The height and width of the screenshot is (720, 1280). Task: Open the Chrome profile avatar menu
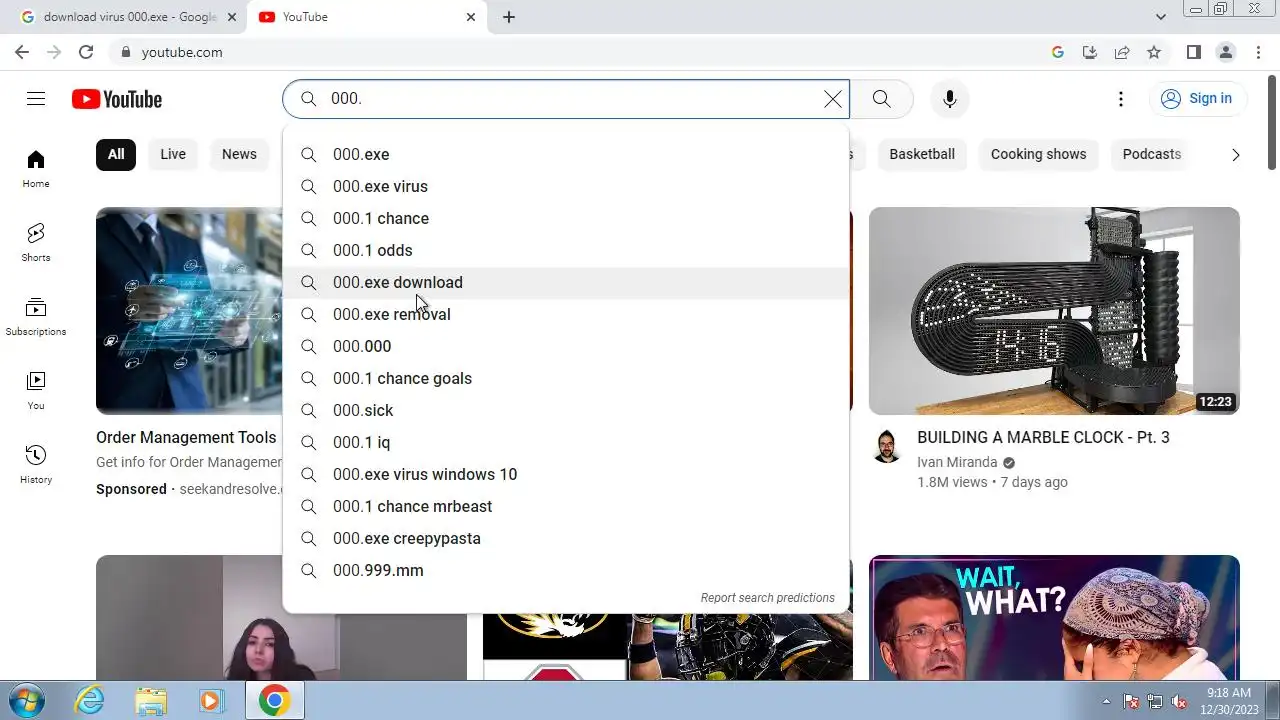[x=1225, y=52]
